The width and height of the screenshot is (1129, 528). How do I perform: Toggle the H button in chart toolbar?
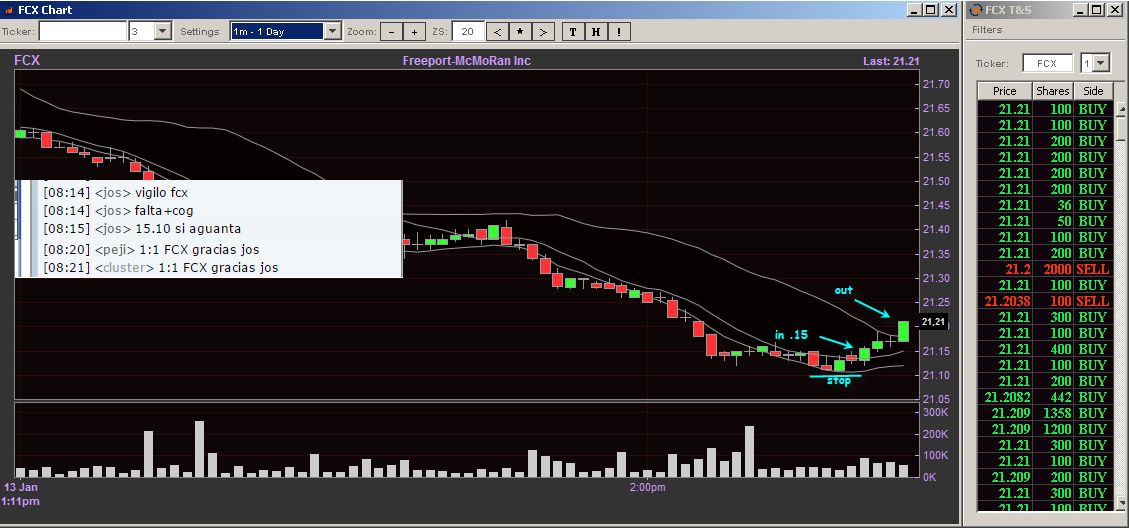pyautogui.click(x=595, y=32)
